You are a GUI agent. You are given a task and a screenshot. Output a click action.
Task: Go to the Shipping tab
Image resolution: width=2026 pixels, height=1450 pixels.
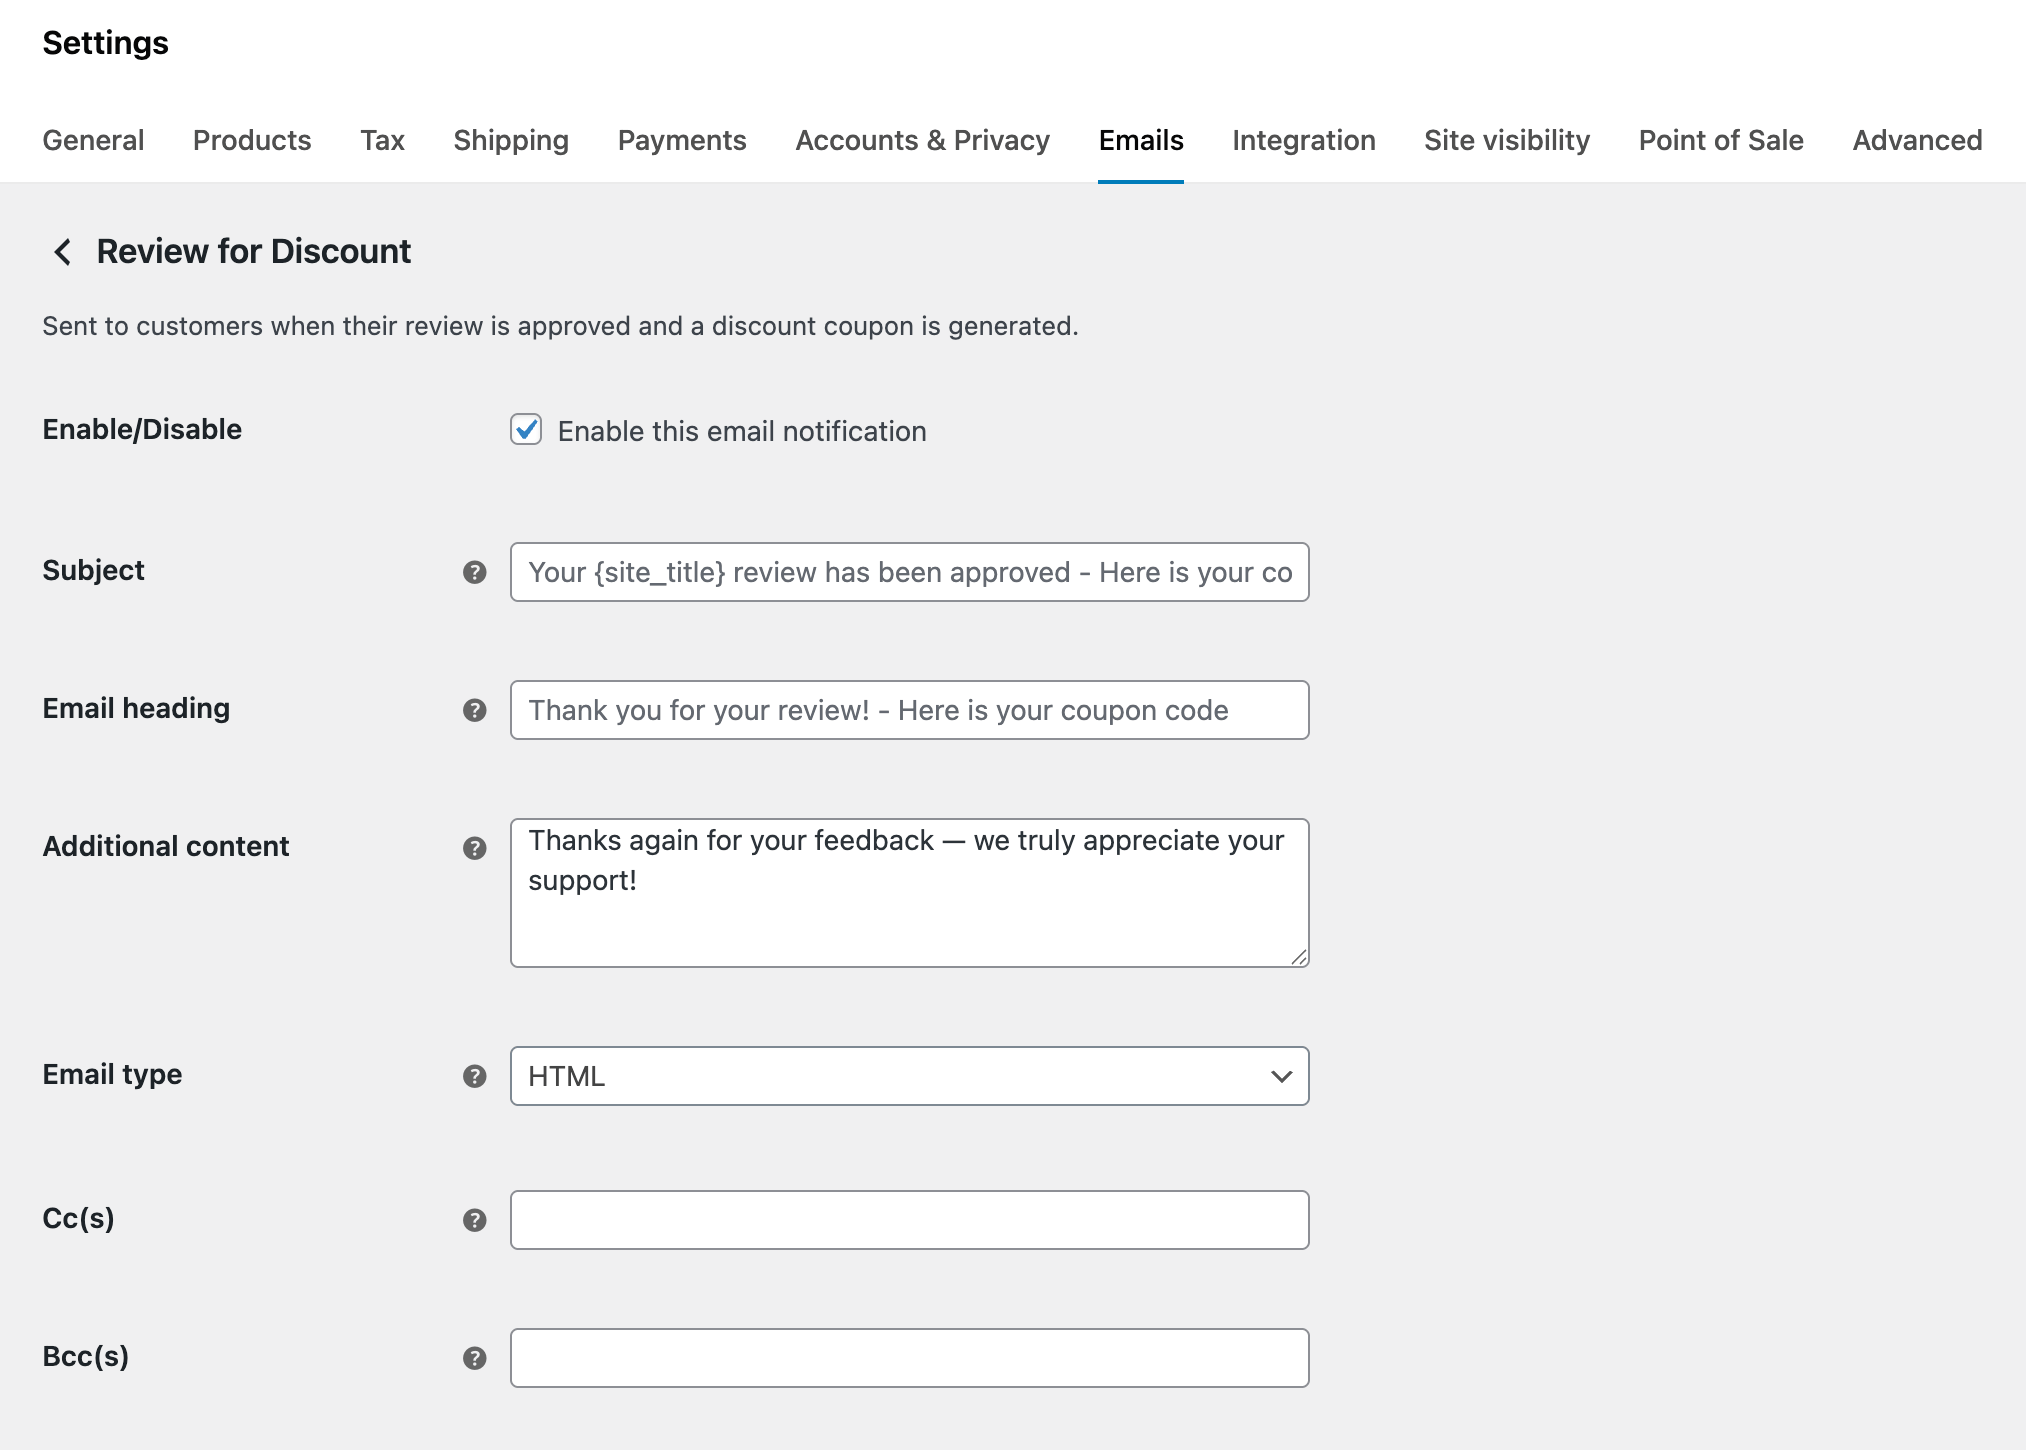(x=510, y=140)
